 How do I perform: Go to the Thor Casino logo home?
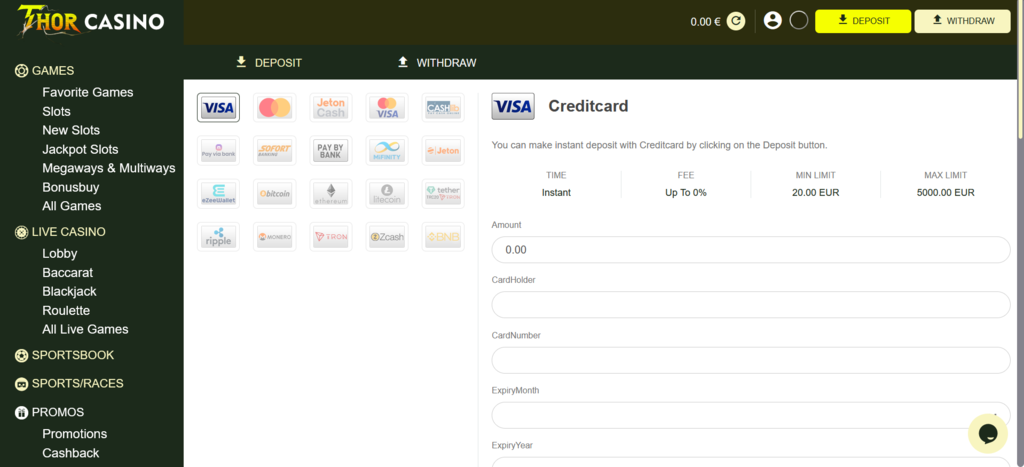click(x=91, y=22)
